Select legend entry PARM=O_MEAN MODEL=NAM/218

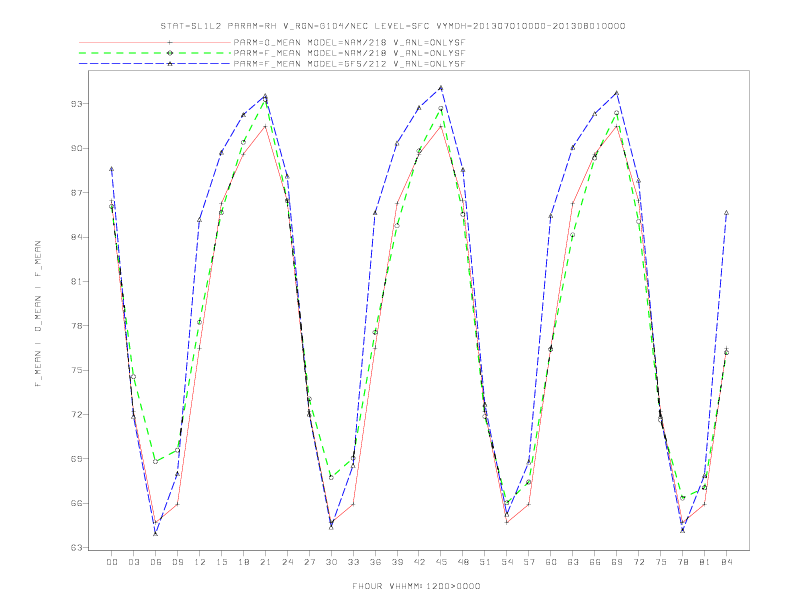pos(349,42)
